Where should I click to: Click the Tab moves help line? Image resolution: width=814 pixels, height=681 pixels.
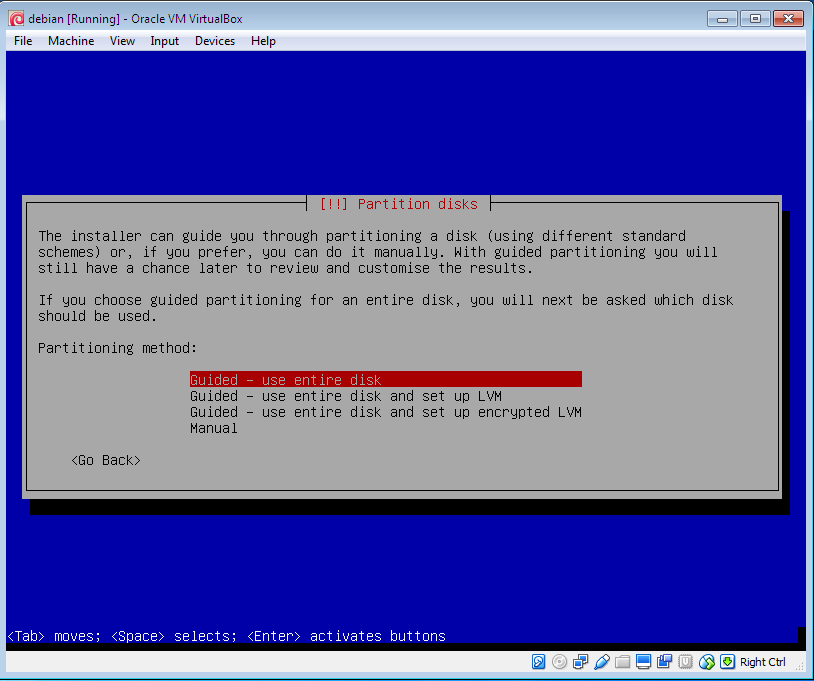[x=227, y=636]
